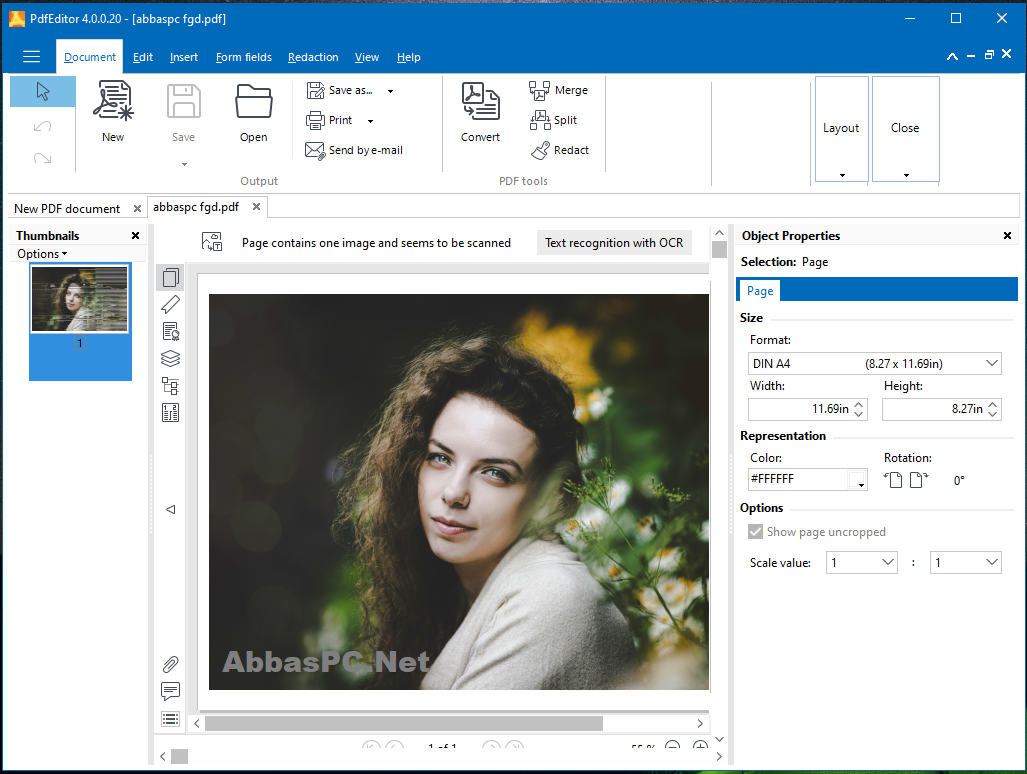Open the layers sidebar icon
The width and height of the screenshot is (1027, 774).
[x=170, y=359]
